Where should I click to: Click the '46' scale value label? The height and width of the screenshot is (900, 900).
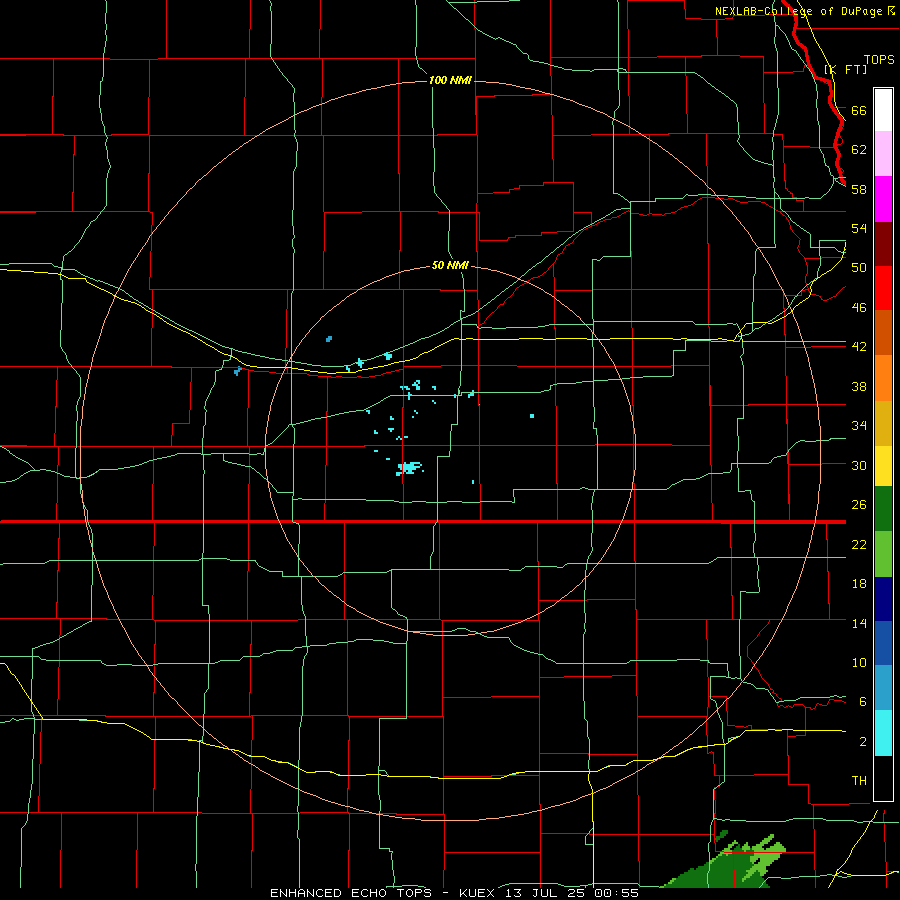(859, 307)
